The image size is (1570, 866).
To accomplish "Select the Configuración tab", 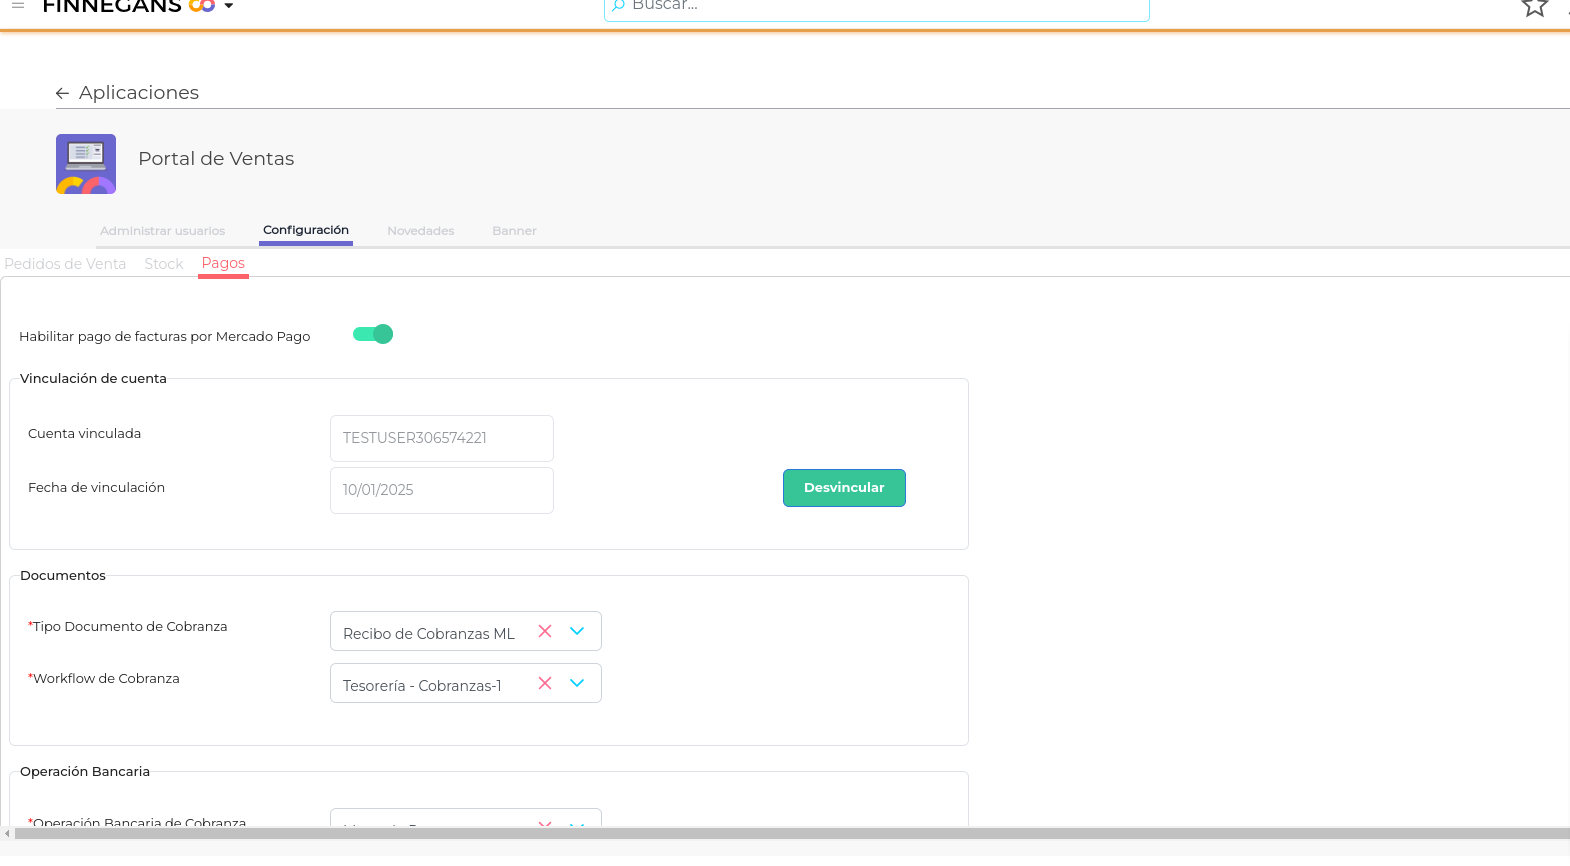I will [x=306, y=230].
